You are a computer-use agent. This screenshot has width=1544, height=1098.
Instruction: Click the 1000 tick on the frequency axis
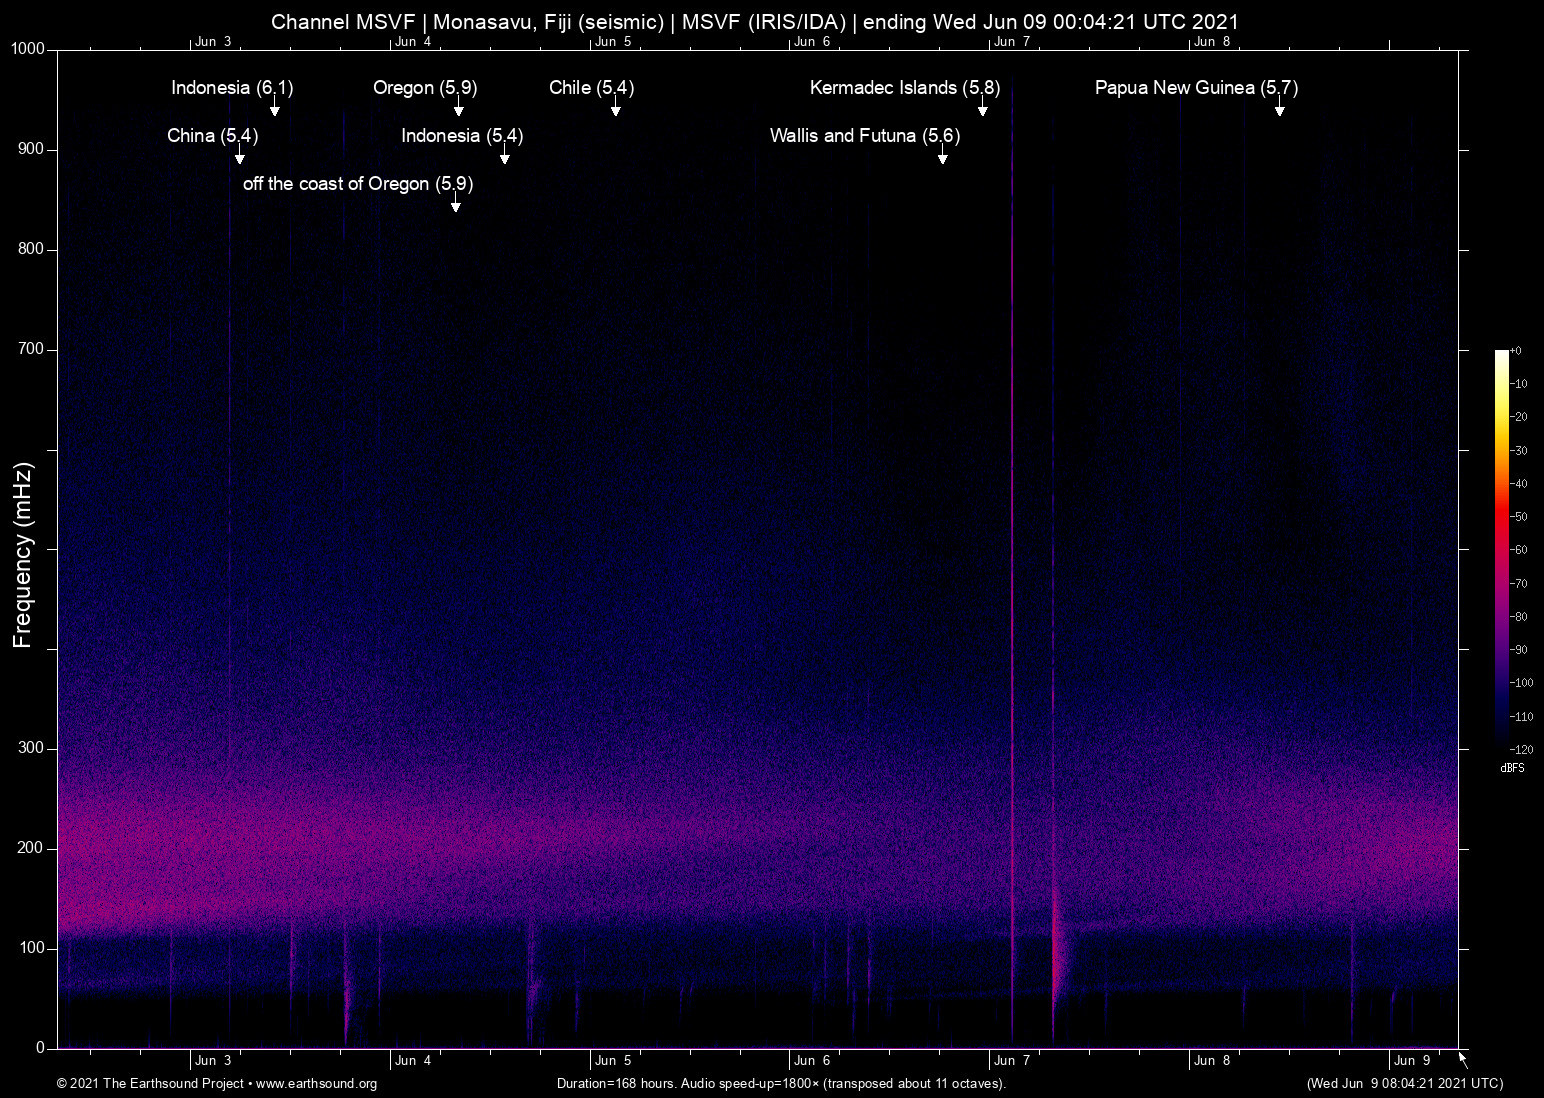pos(28,49)
